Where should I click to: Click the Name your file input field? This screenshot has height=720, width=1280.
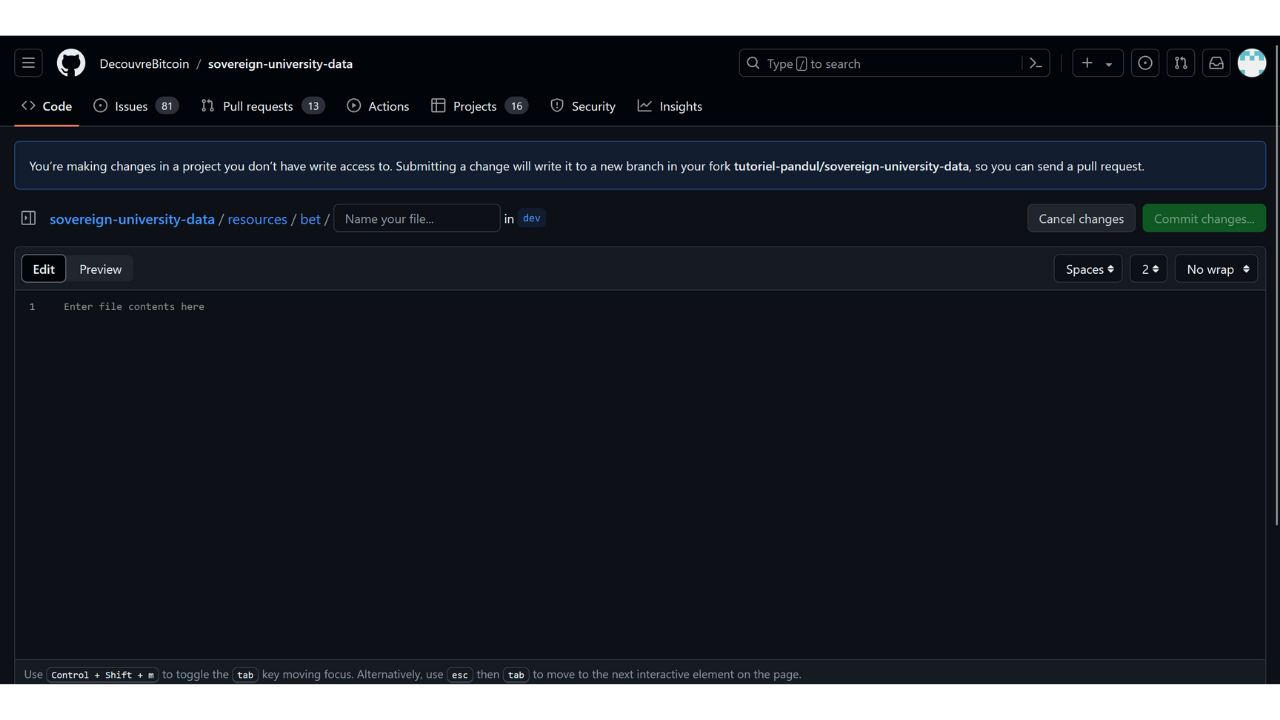(x=416, y=218)
